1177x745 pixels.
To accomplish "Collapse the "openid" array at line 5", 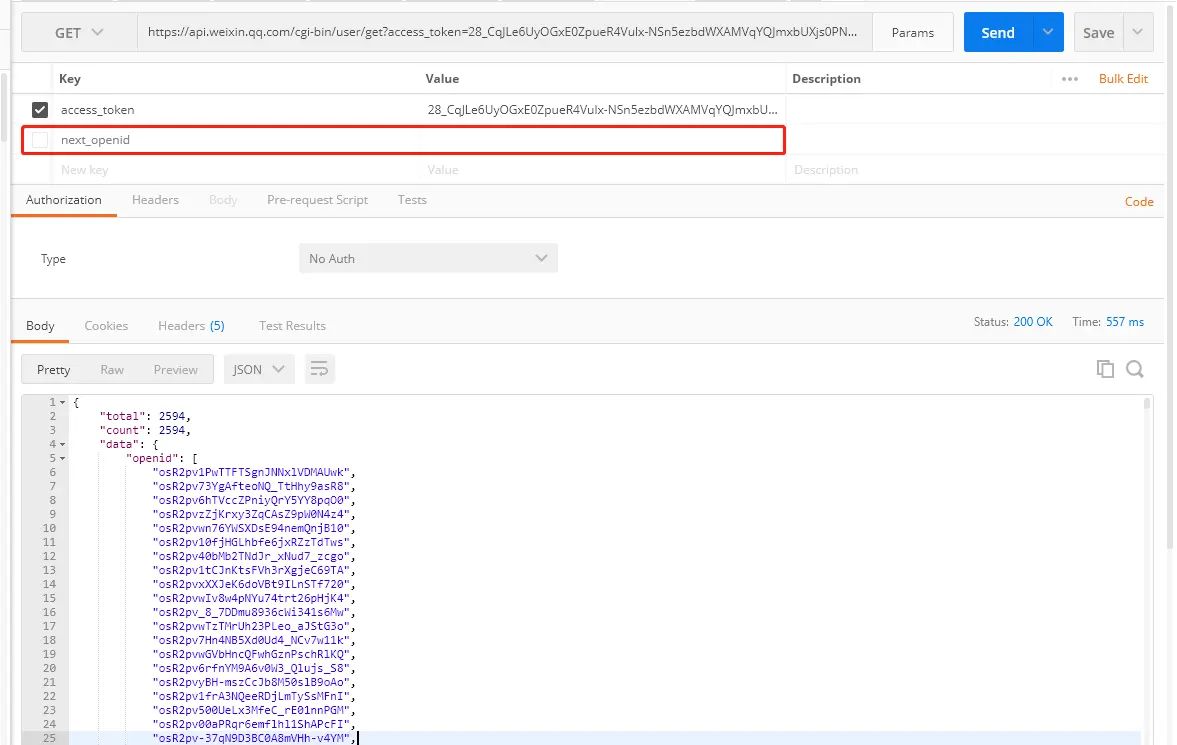I will click(62, 458).
